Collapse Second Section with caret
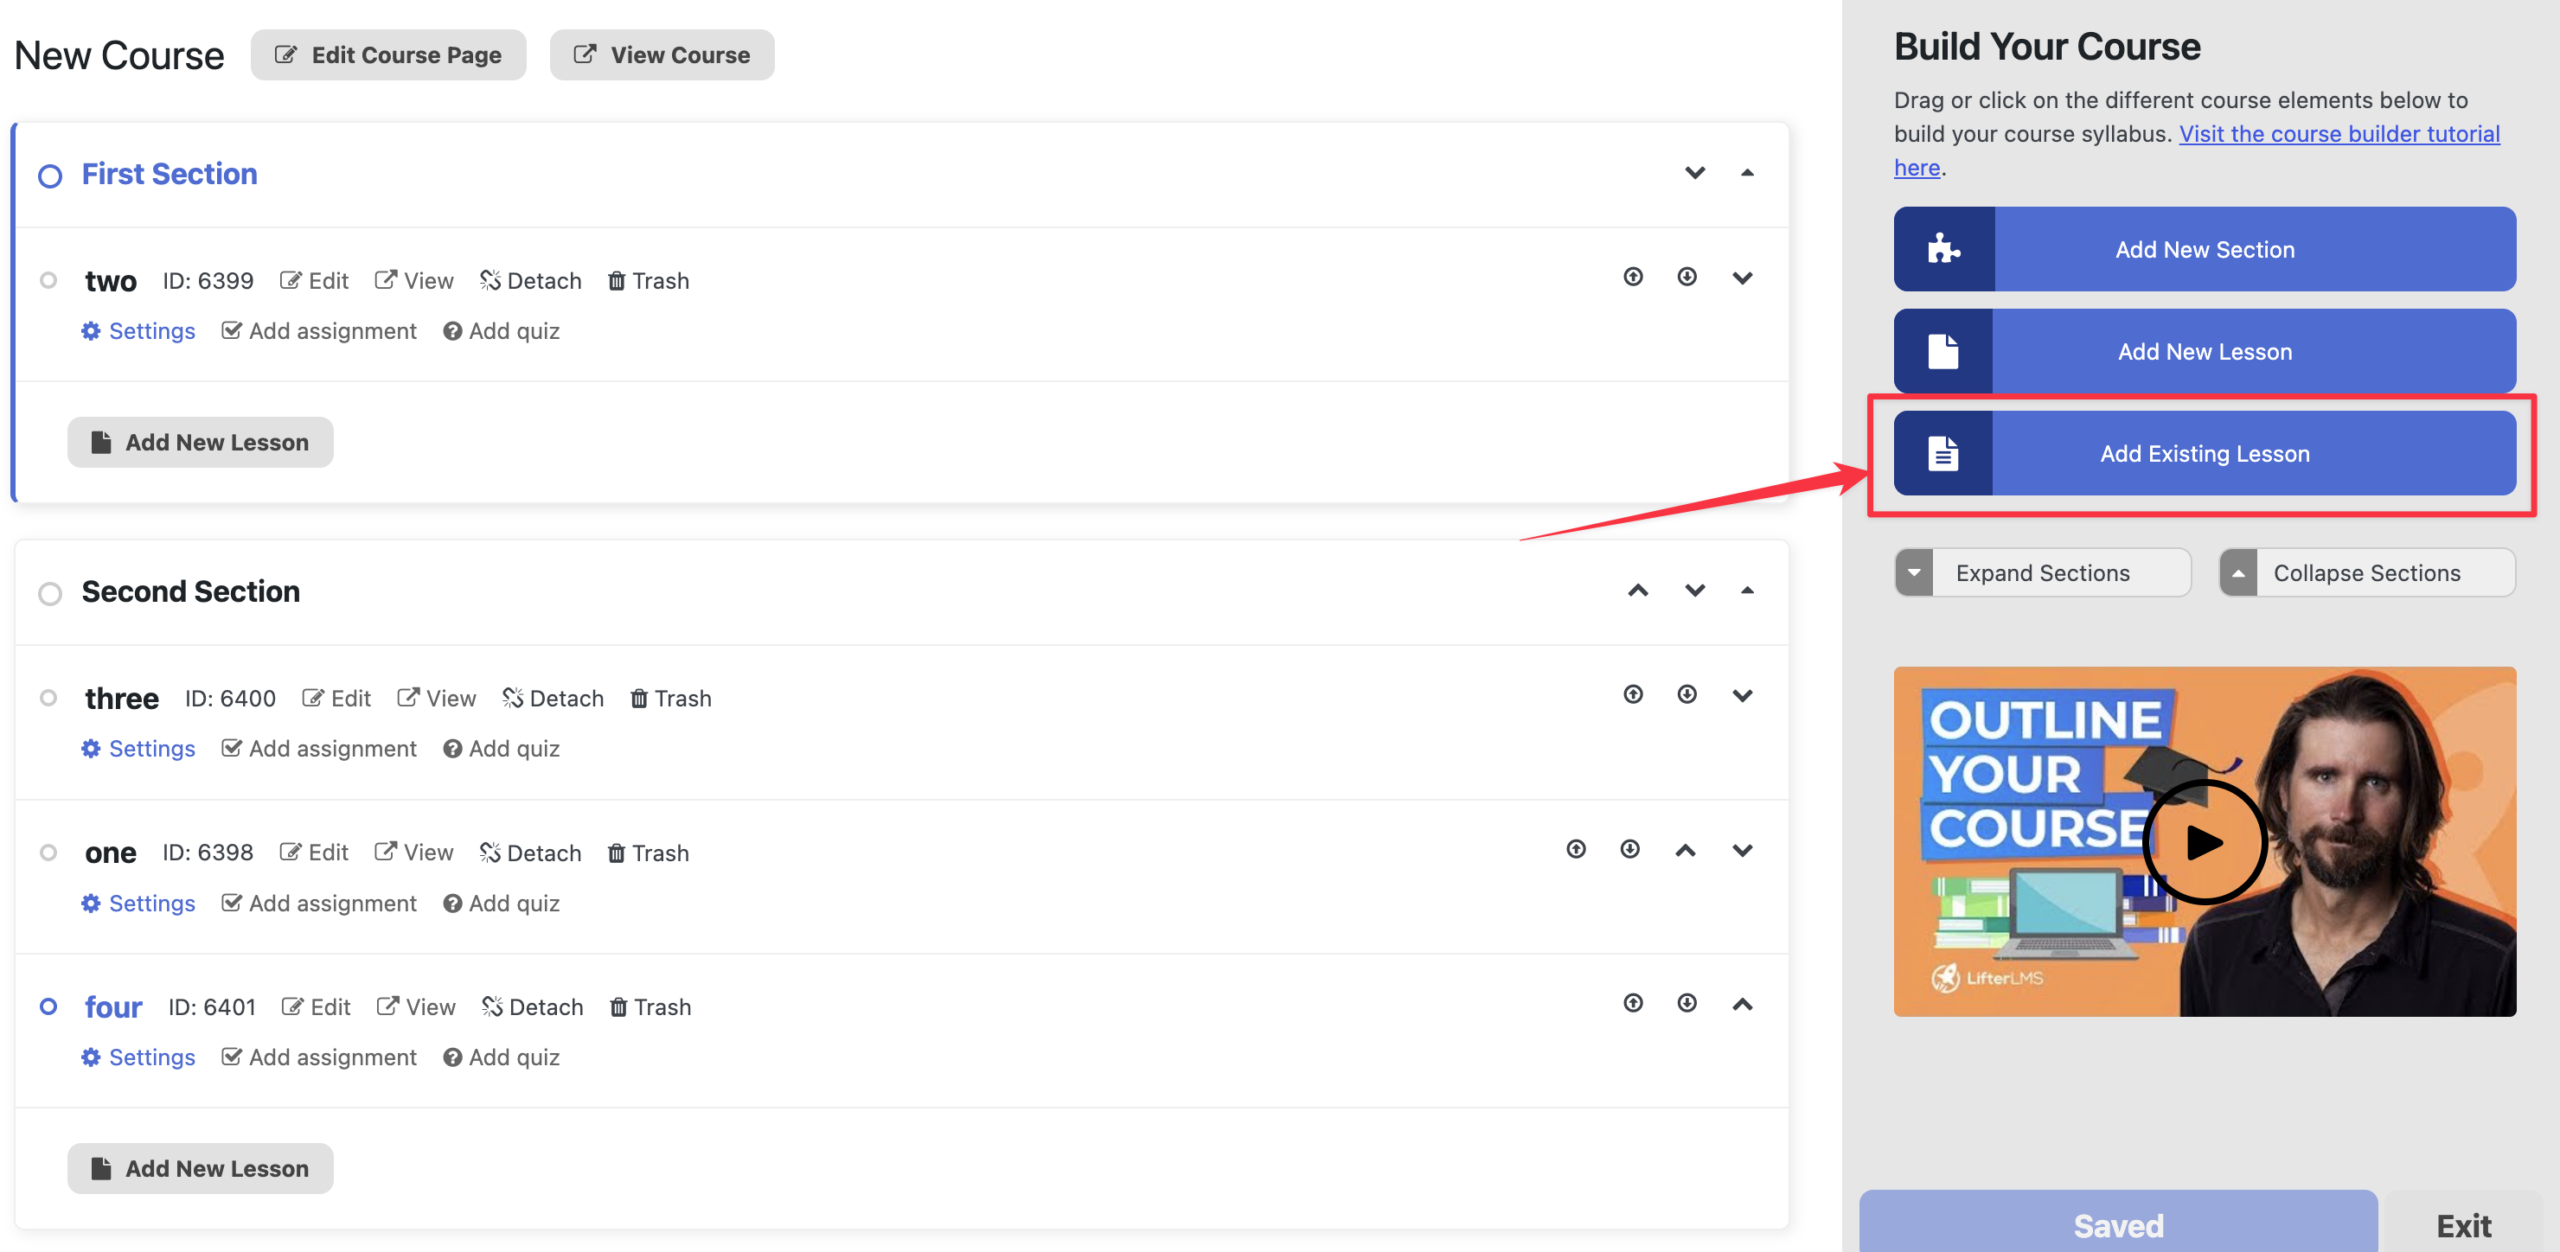 (1747, 590)
